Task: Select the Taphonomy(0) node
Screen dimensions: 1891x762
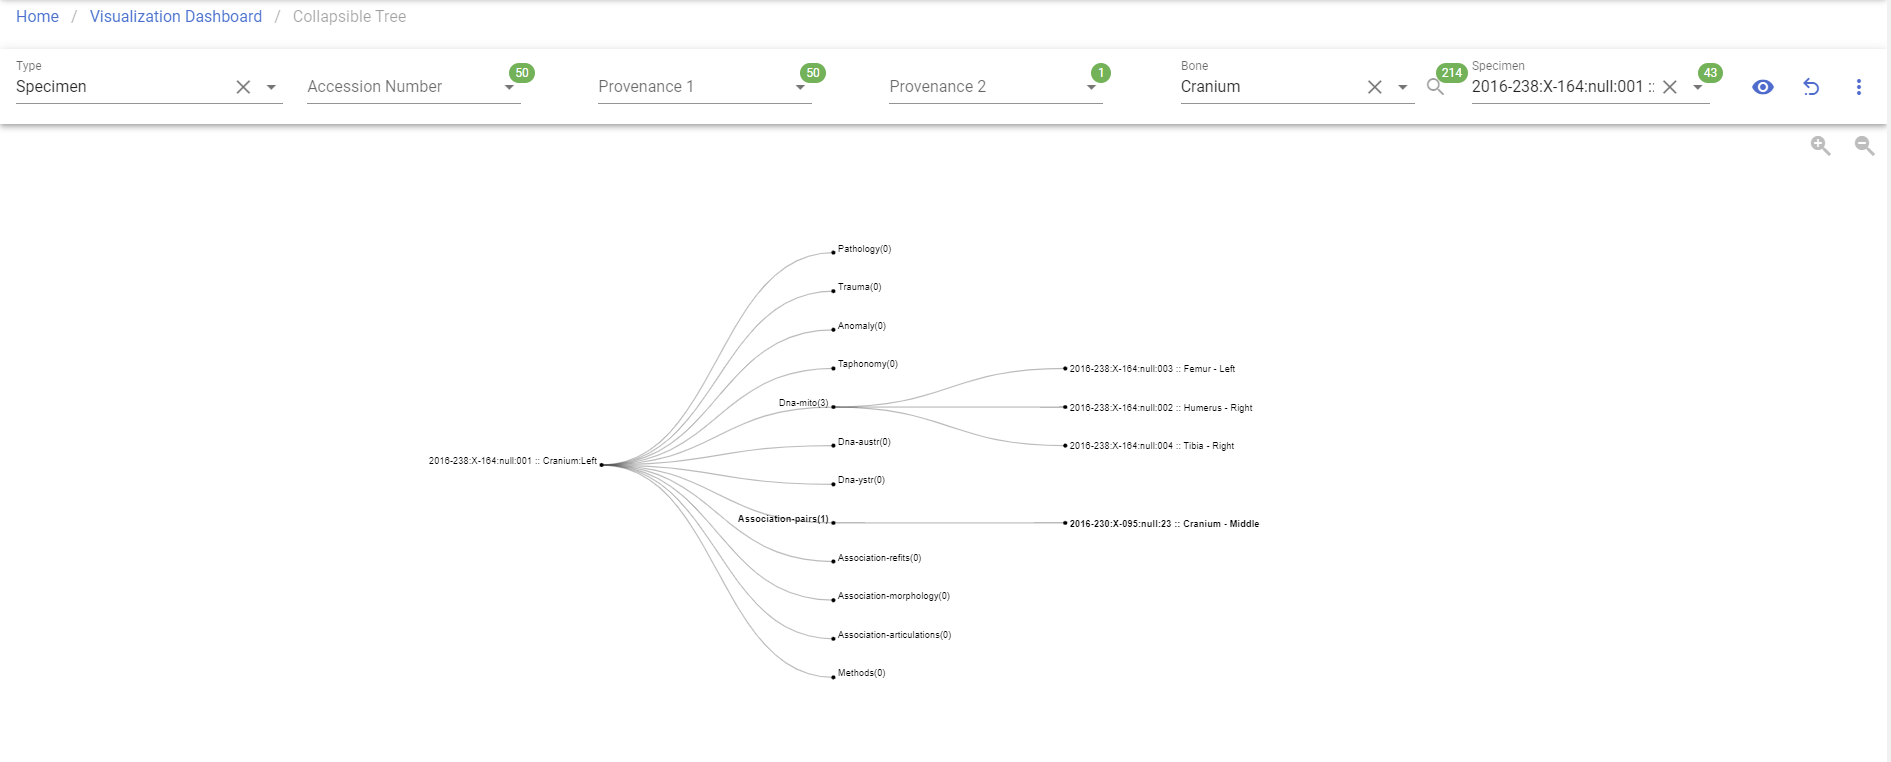Action: click(x=866, y=364)
